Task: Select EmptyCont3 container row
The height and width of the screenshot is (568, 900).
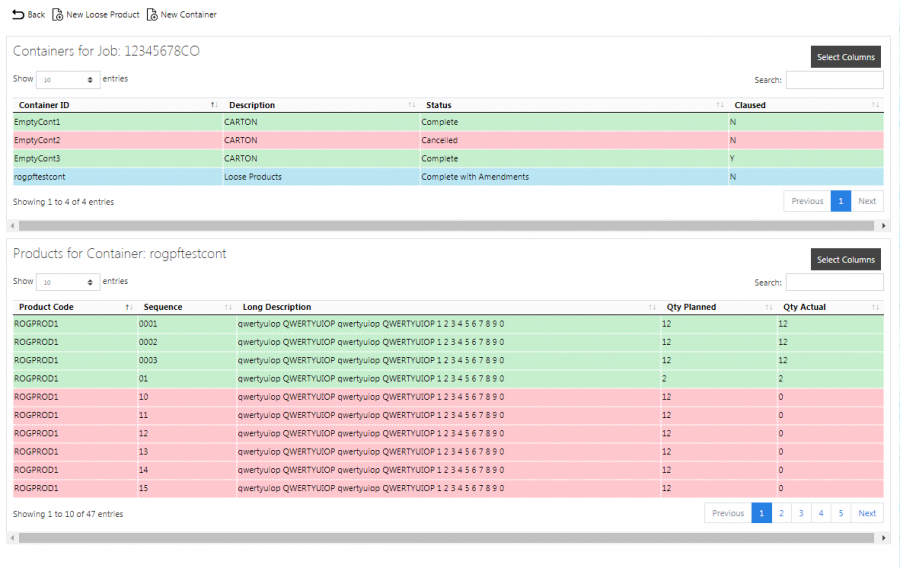Action: tap(448, 158)
